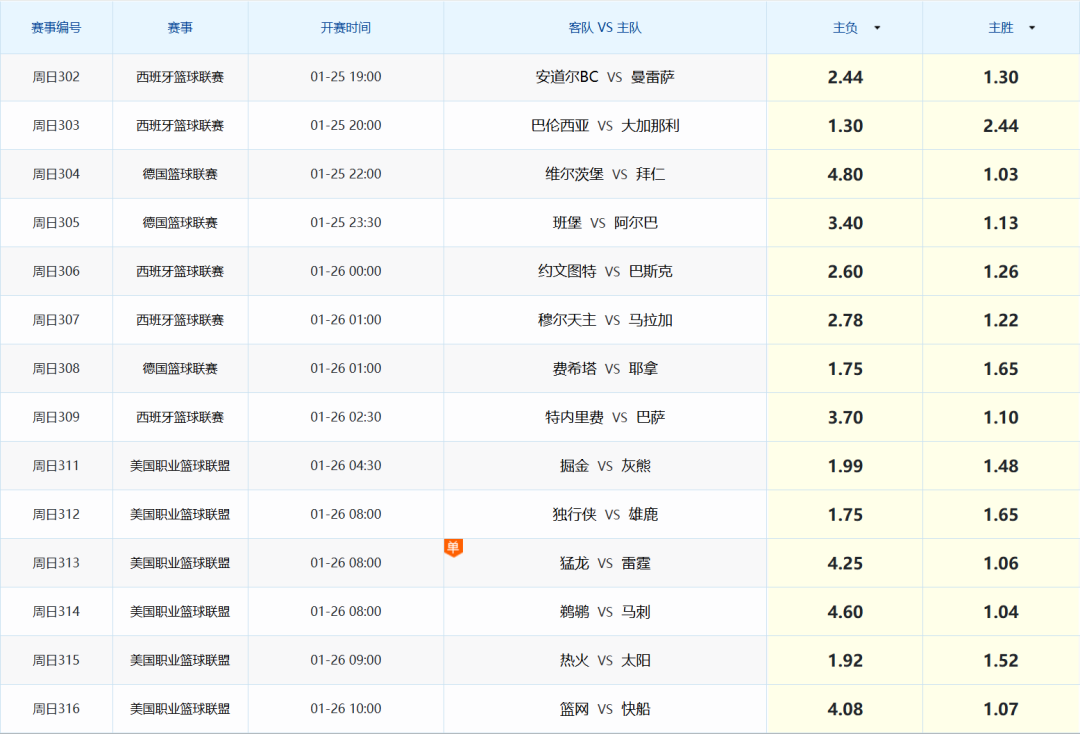Click match 维尔茨堡 VS 拜仁
This screenshot has width=1080, height=734.
(x=605, y=174)
